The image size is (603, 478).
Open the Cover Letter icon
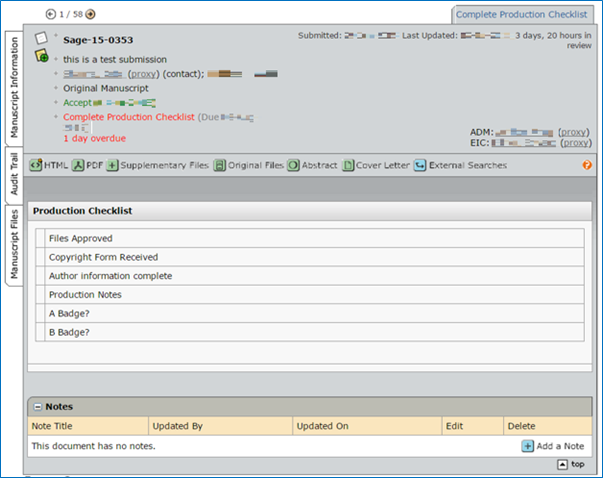(348, 165)
